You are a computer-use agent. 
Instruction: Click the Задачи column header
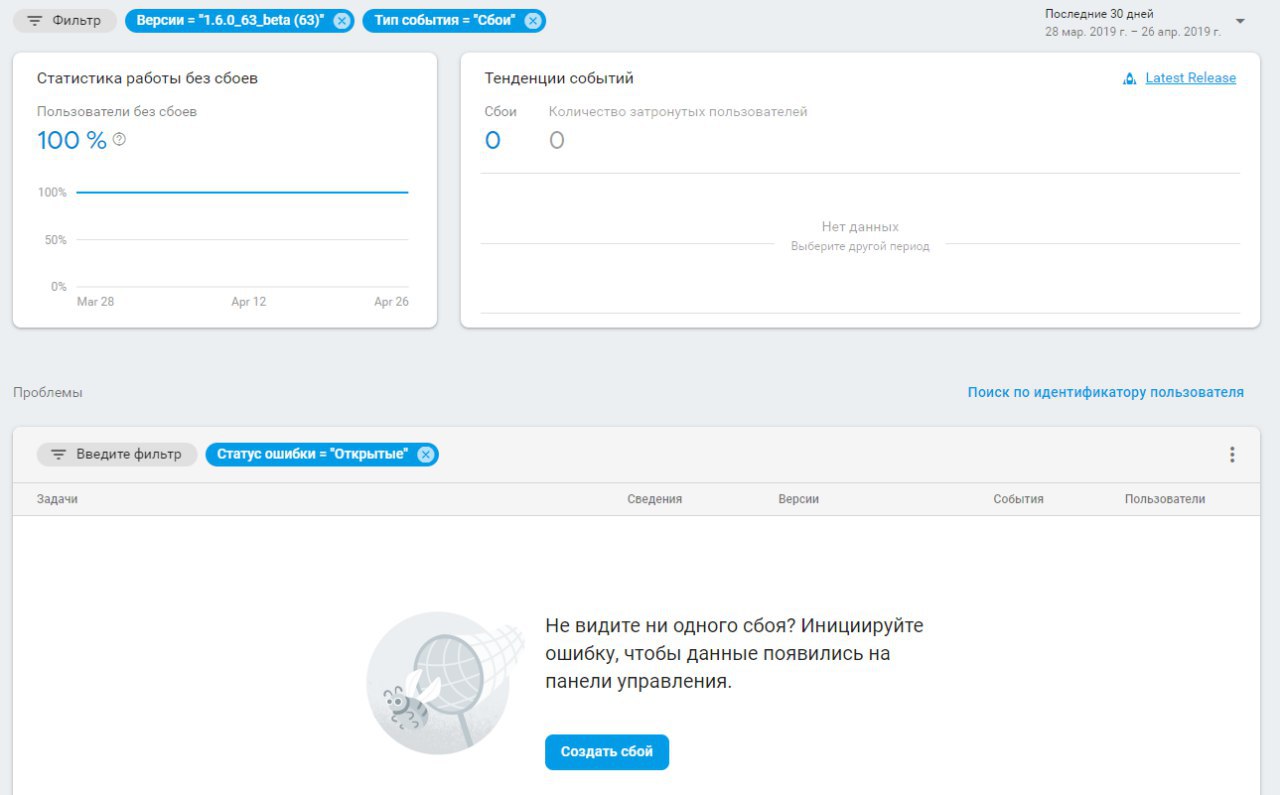pos(57,499)
